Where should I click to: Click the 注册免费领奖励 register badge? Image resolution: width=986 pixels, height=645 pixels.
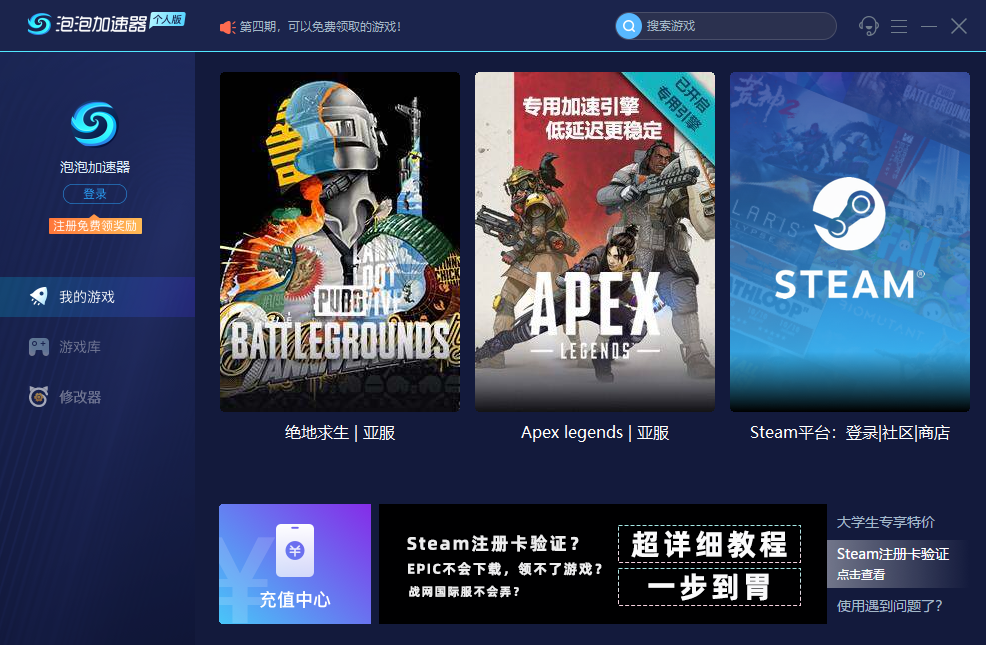[96, 226]
